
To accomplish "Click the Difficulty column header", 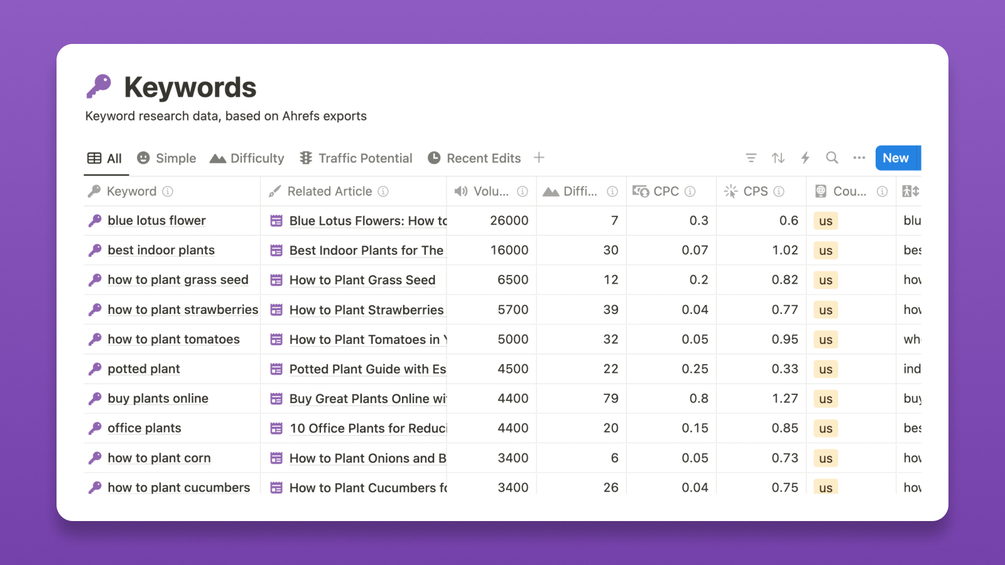I will click(581, 191).
